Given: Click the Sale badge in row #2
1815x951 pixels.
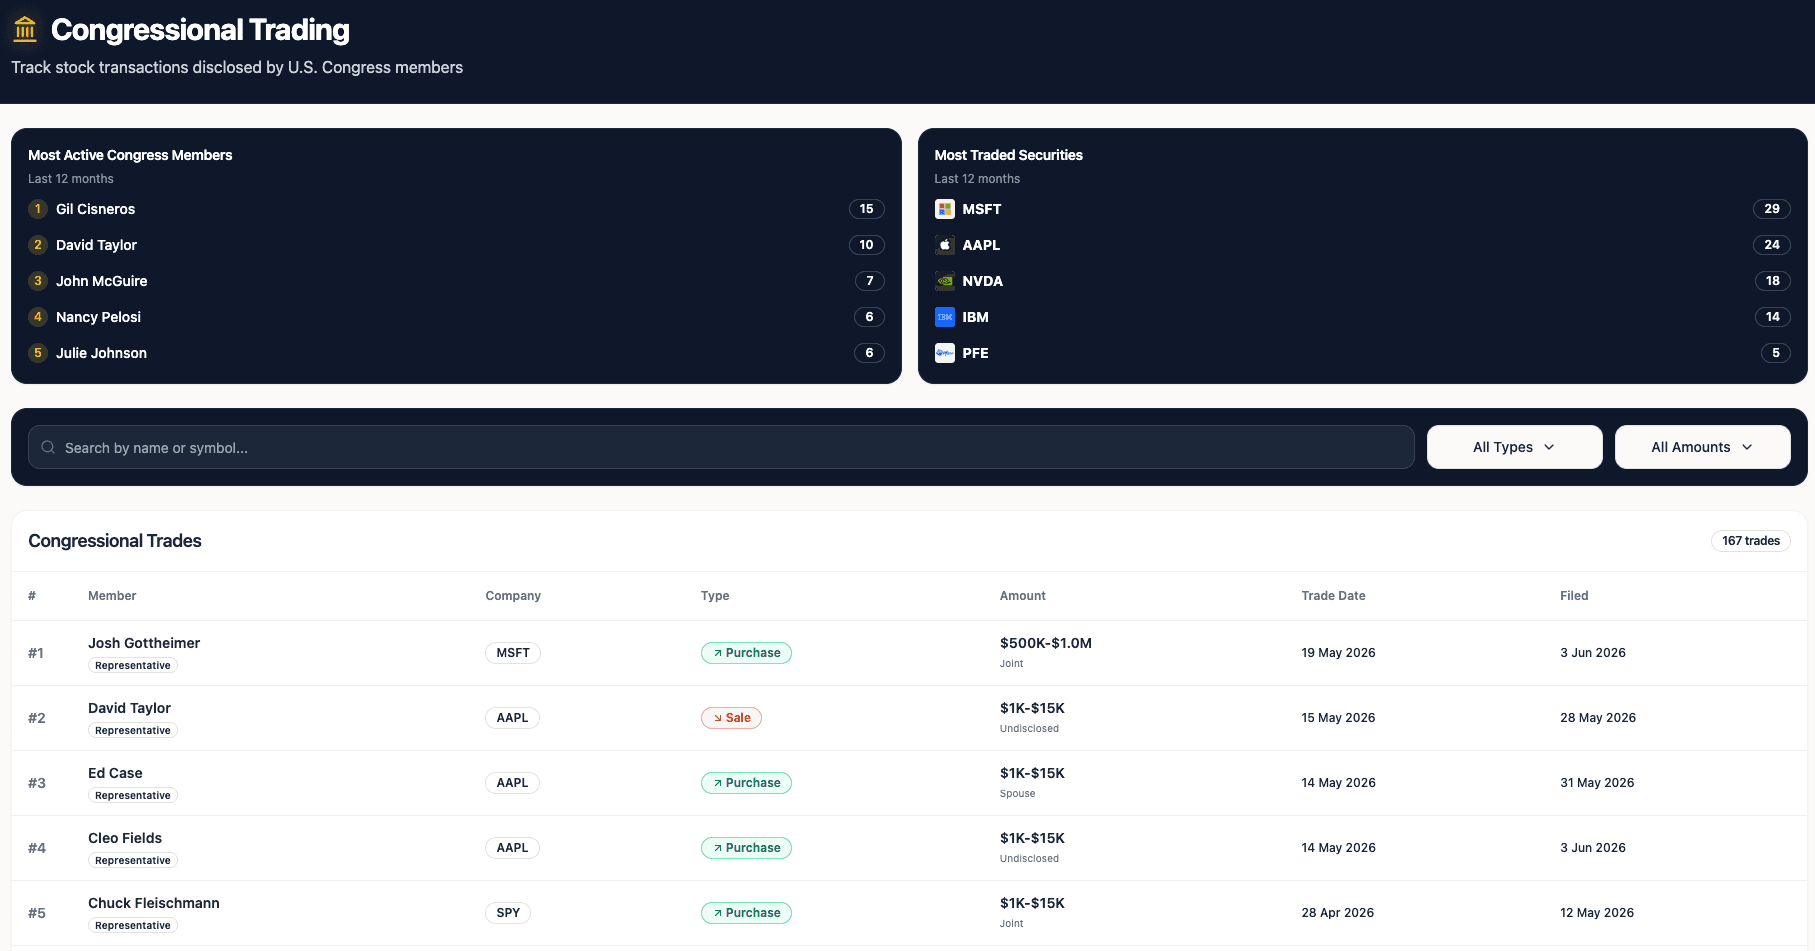Looking at the screenshot, I should (731, 718).
